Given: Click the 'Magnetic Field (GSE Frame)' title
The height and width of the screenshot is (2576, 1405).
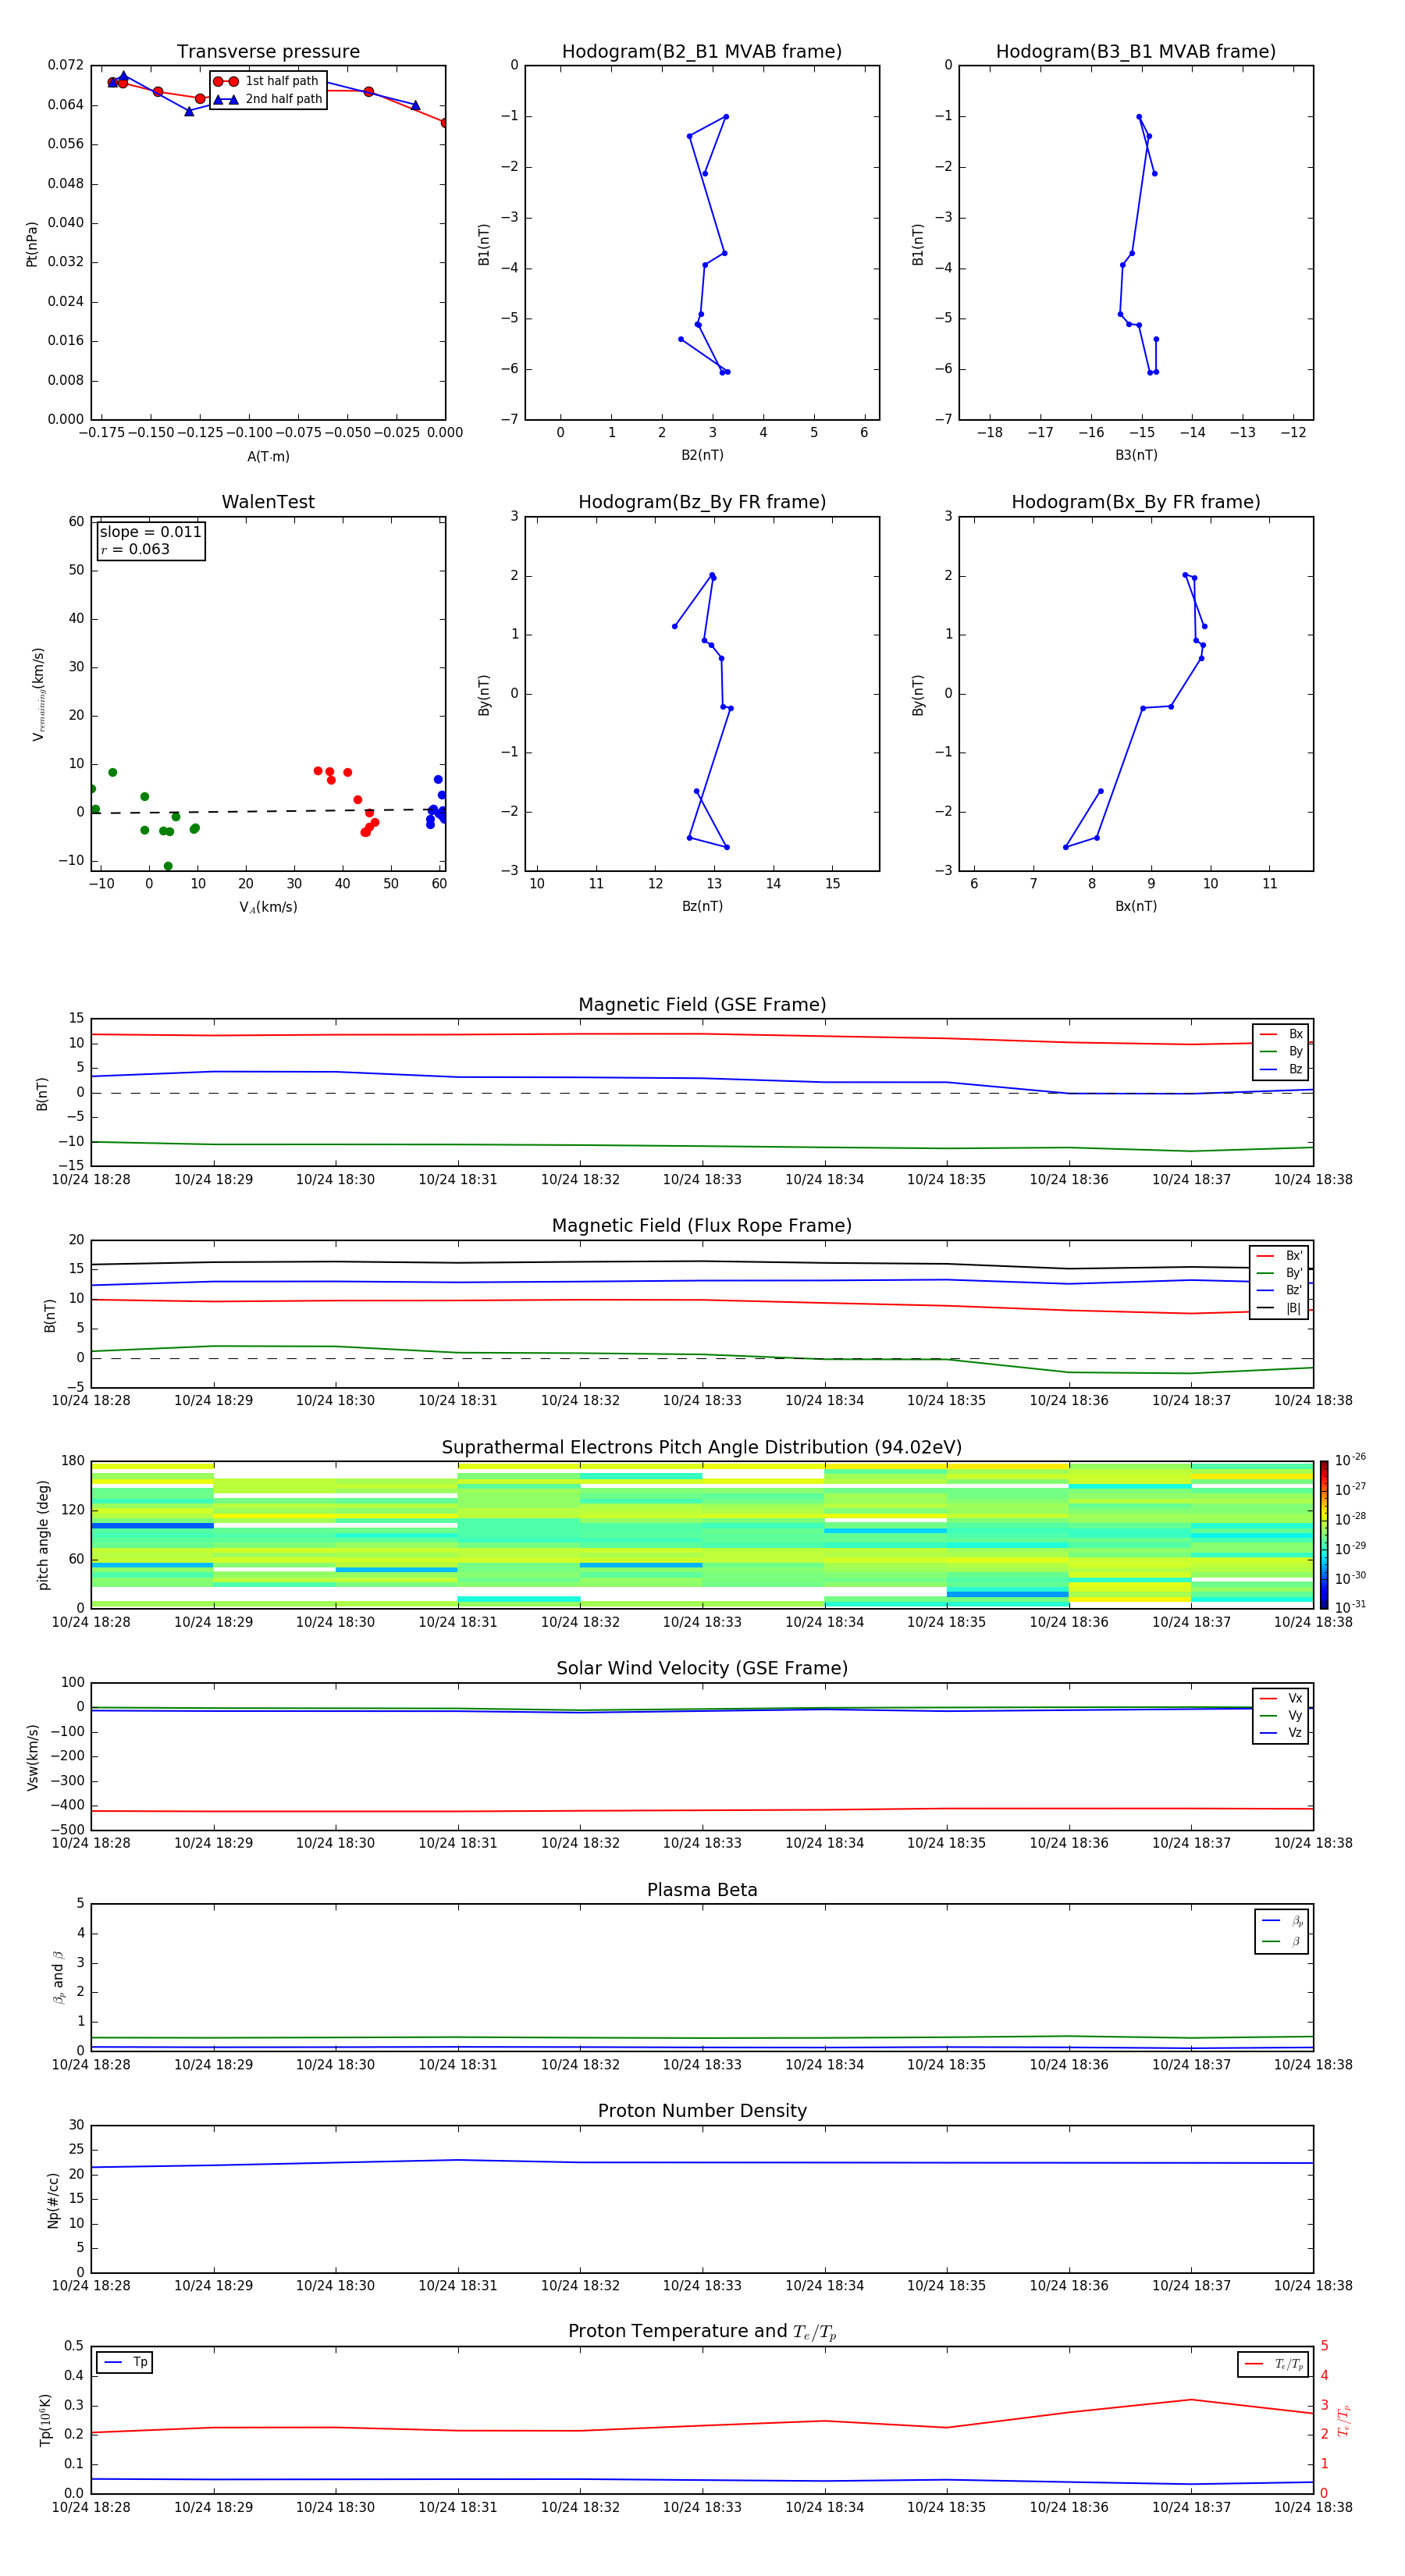Looking at the screenshot, I should [x=702, y=1005].
